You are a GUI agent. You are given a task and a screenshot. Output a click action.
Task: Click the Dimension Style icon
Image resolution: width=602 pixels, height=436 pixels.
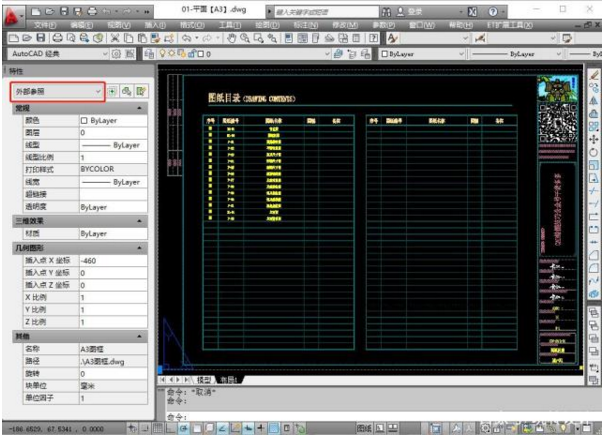(480, 38)
